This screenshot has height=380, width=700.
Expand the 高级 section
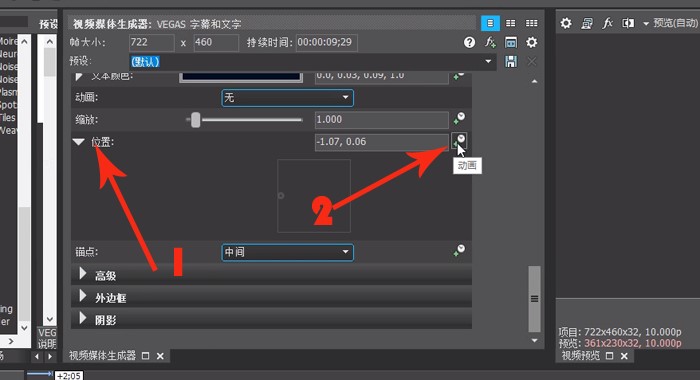[83, 274]
